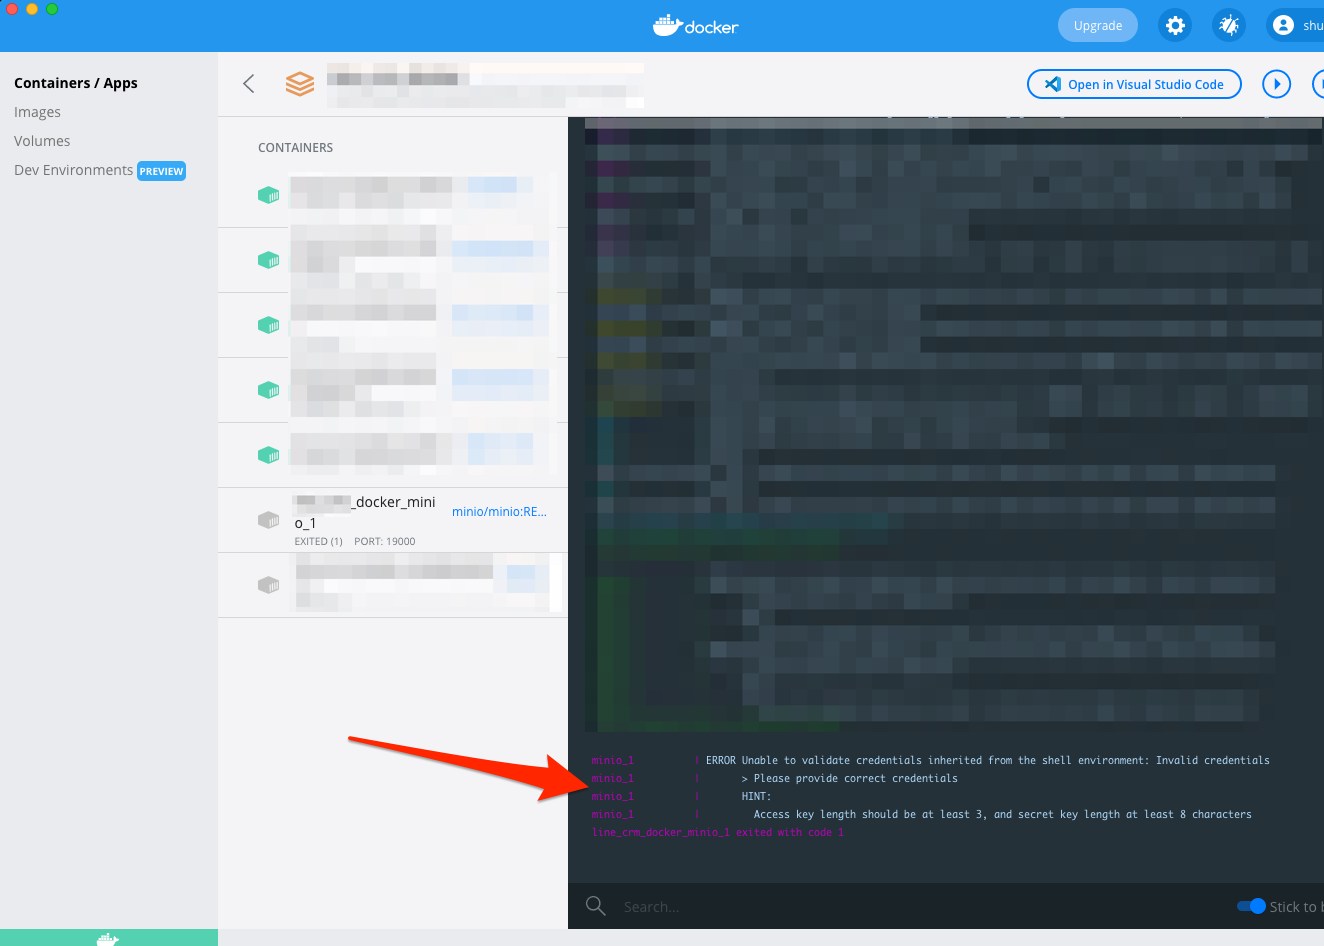Click the orange stack icon beside the app name
The image size is (1324, 946).
299,84
